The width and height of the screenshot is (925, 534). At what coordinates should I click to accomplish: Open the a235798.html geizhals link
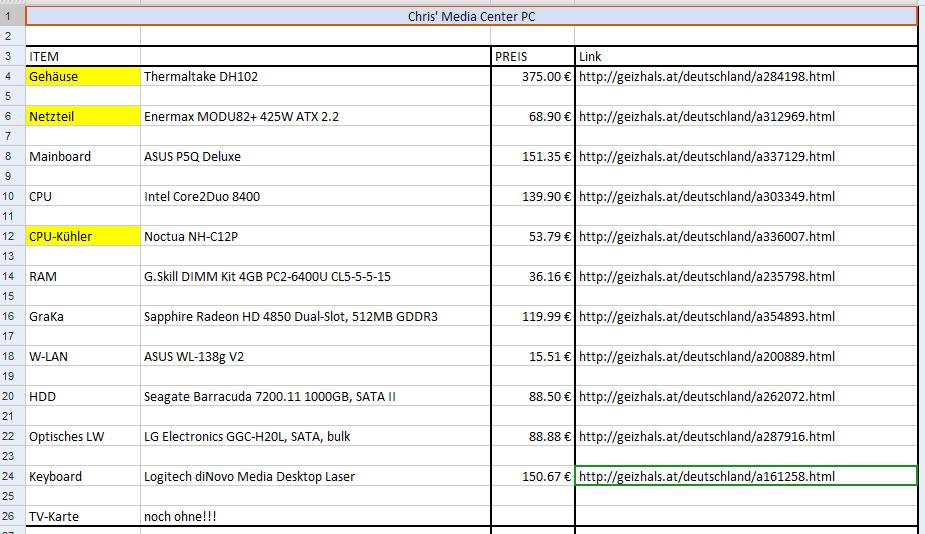[707, 277]
